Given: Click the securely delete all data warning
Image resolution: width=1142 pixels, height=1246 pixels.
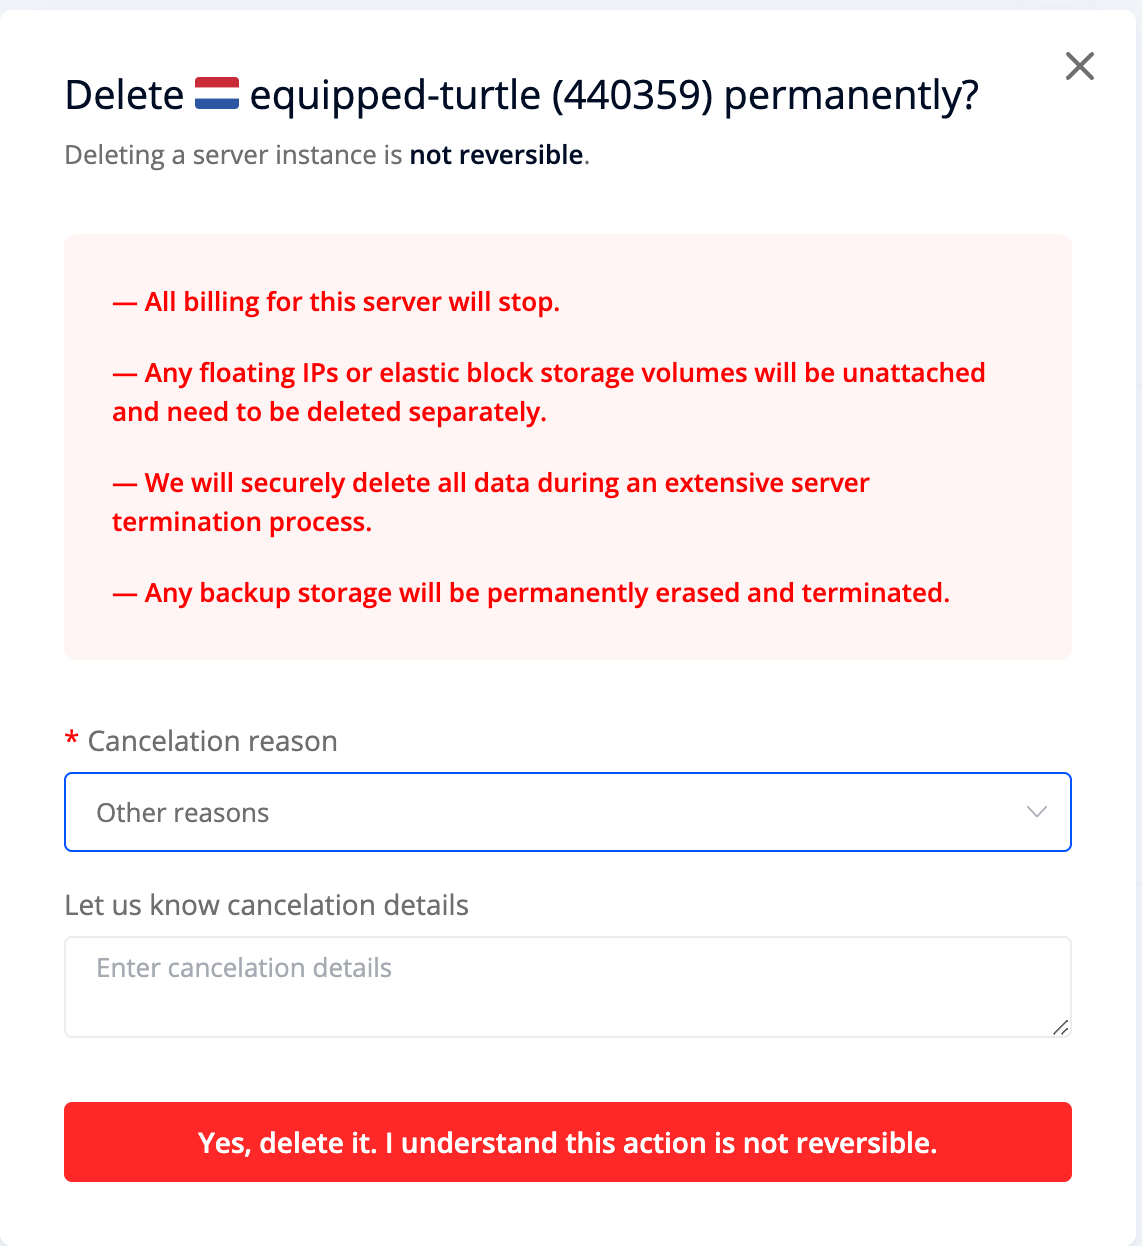Looking at the screenshot, I should tap(491, 502).
